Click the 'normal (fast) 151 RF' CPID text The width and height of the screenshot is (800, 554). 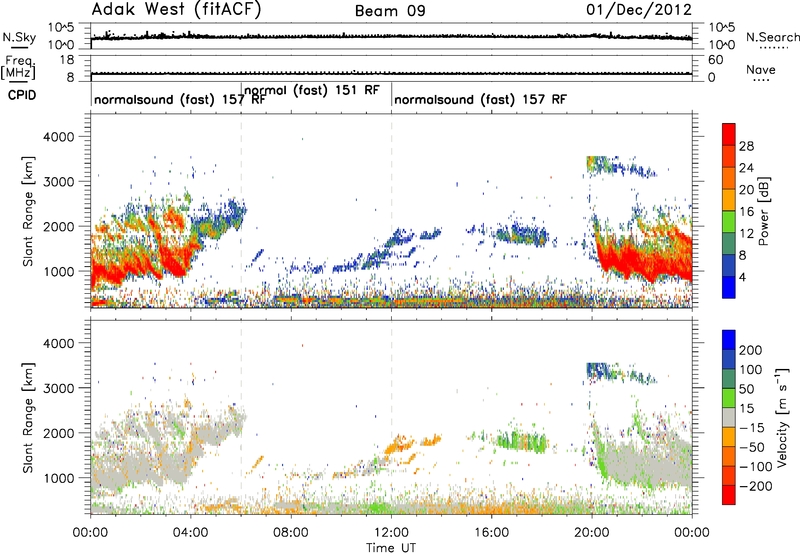[x=312, y=90]
